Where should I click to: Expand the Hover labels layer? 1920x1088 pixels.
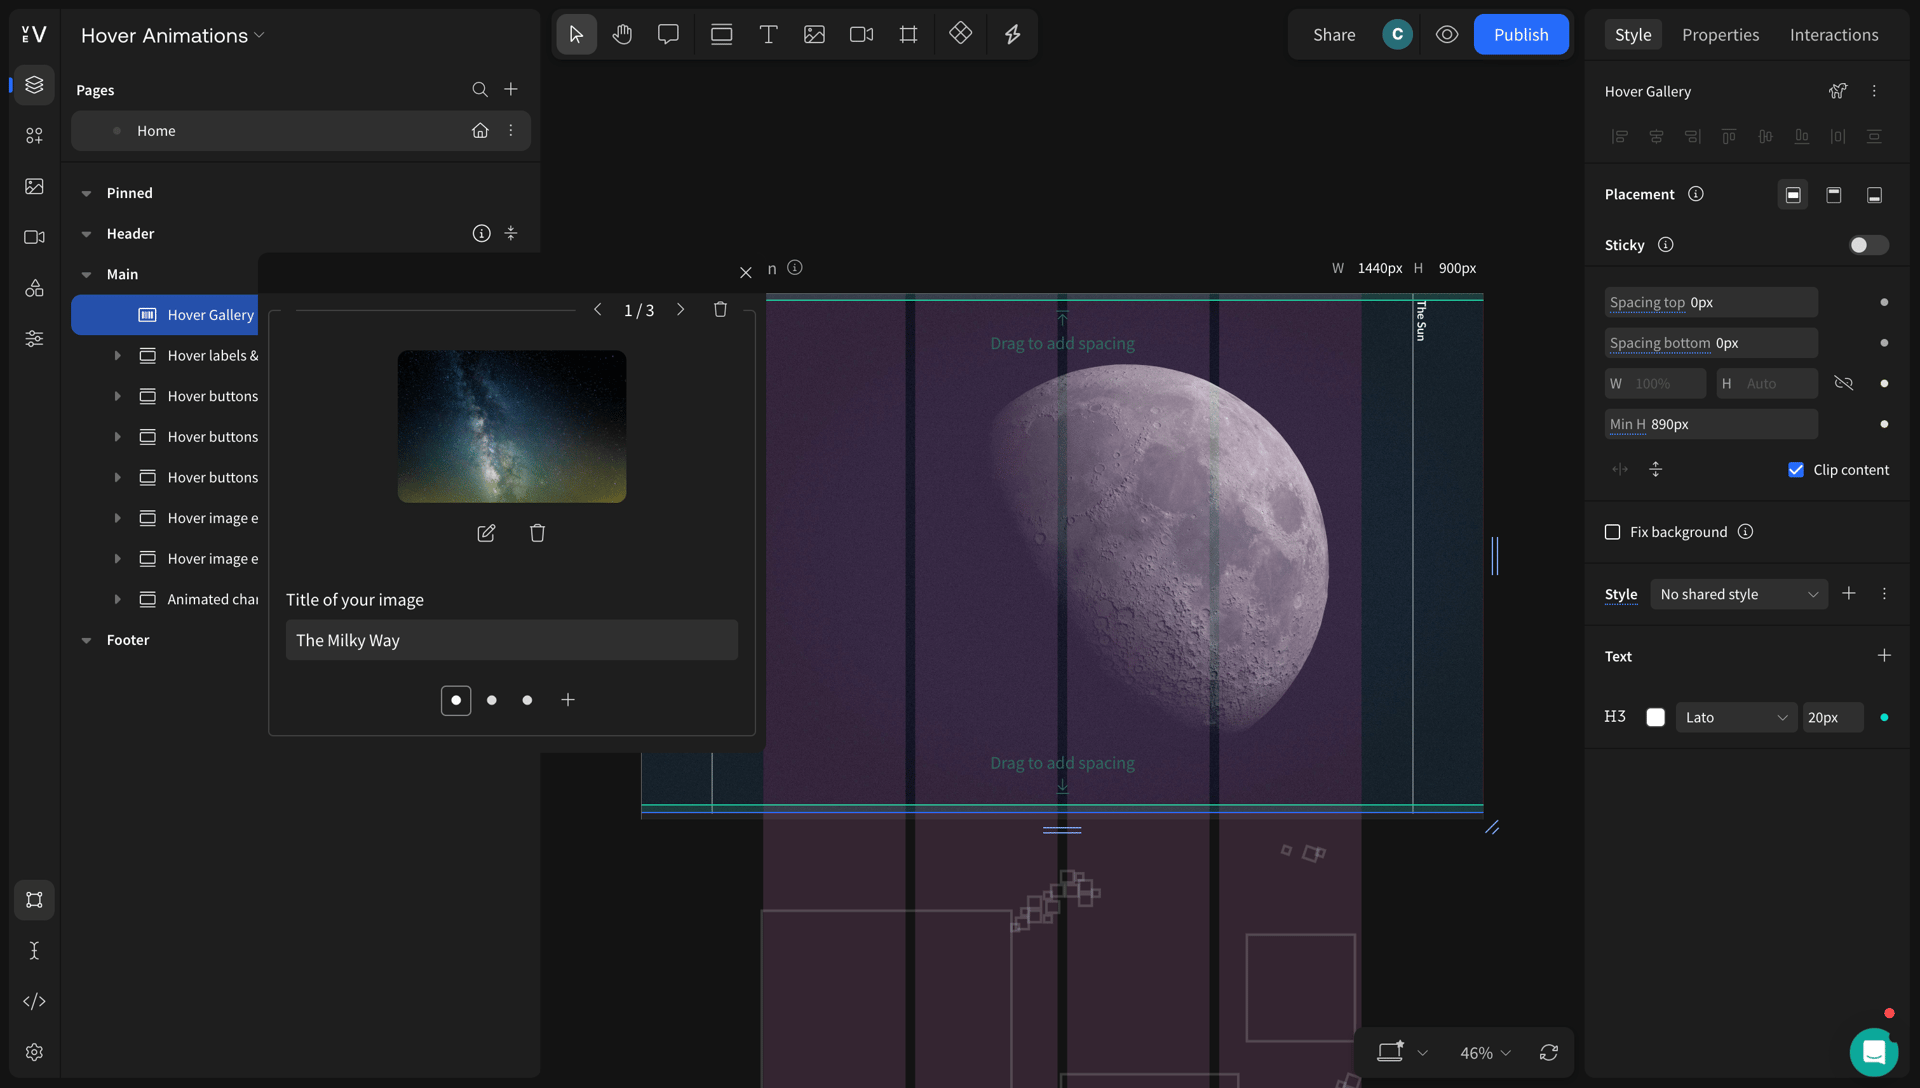(117, 356)
